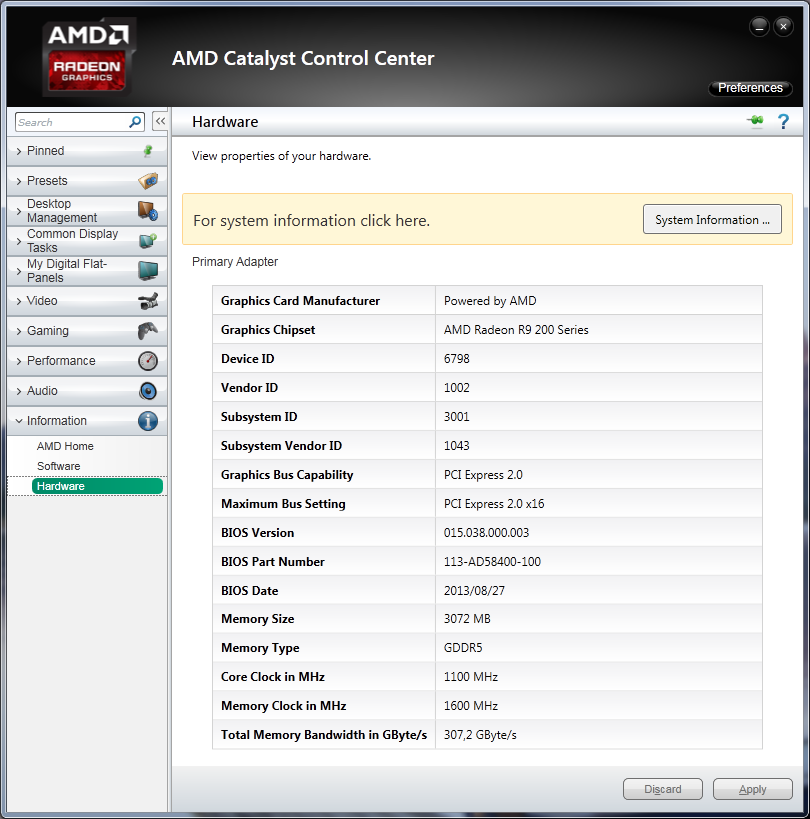The image size is (810, 819).
Task: Select Subsystem ID value 3001
Action: tap(456, 417)
